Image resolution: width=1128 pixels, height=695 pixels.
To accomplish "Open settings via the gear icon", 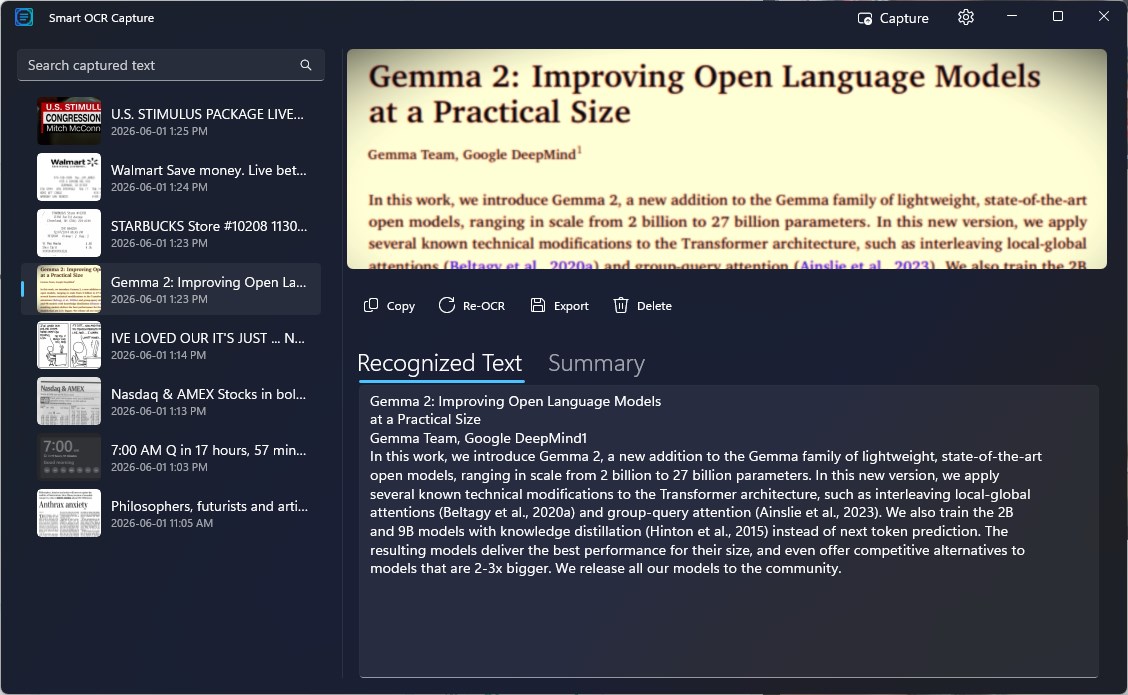I will 965,17.
